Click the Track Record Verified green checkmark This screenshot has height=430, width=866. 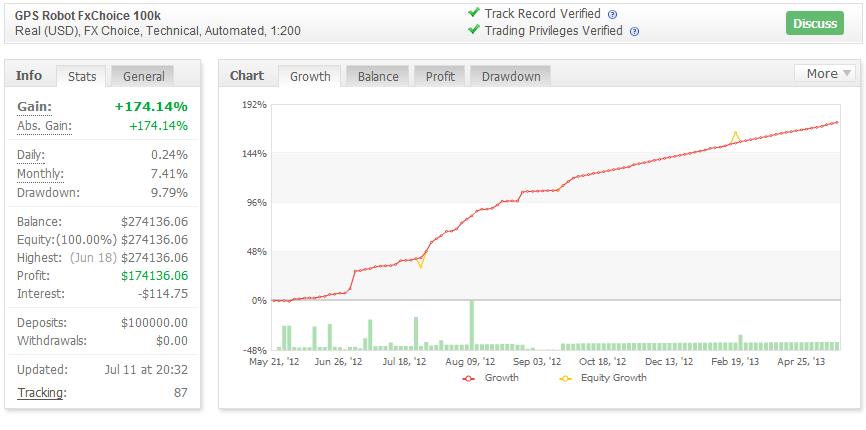pyautogui.click(x=473, y=14)
